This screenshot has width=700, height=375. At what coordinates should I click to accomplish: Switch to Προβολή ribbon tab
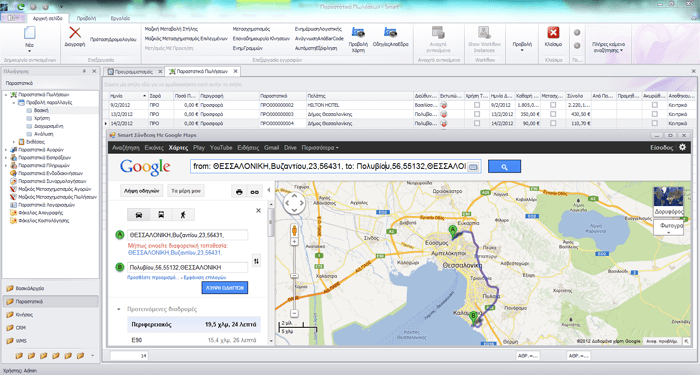point(86,18)
